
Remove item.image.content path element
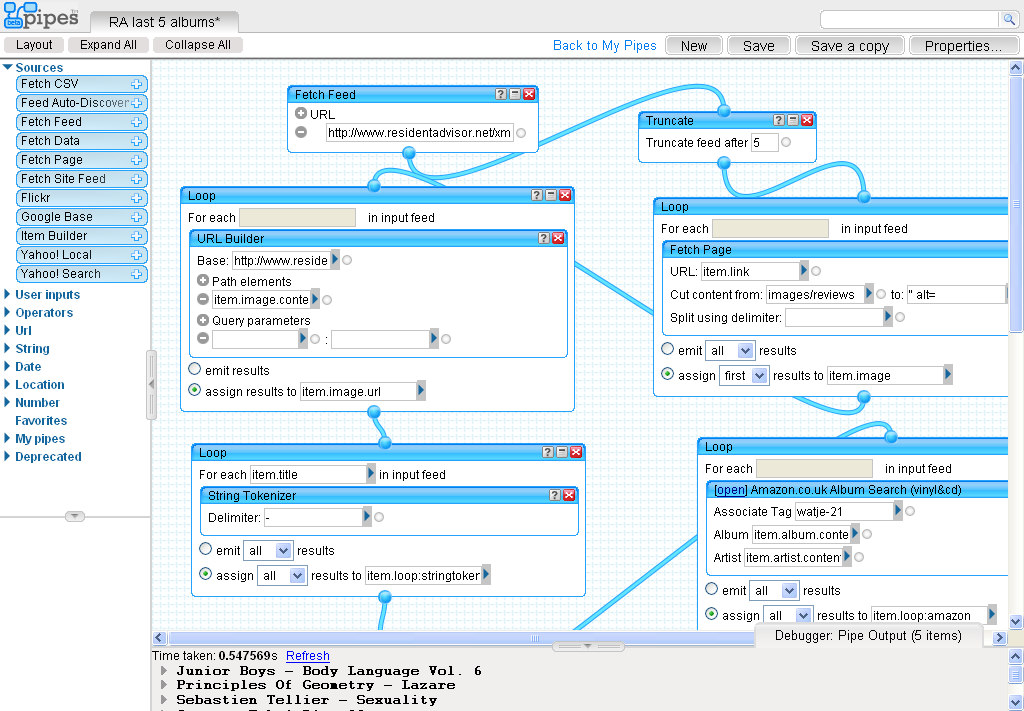click(x=203, y=299)
